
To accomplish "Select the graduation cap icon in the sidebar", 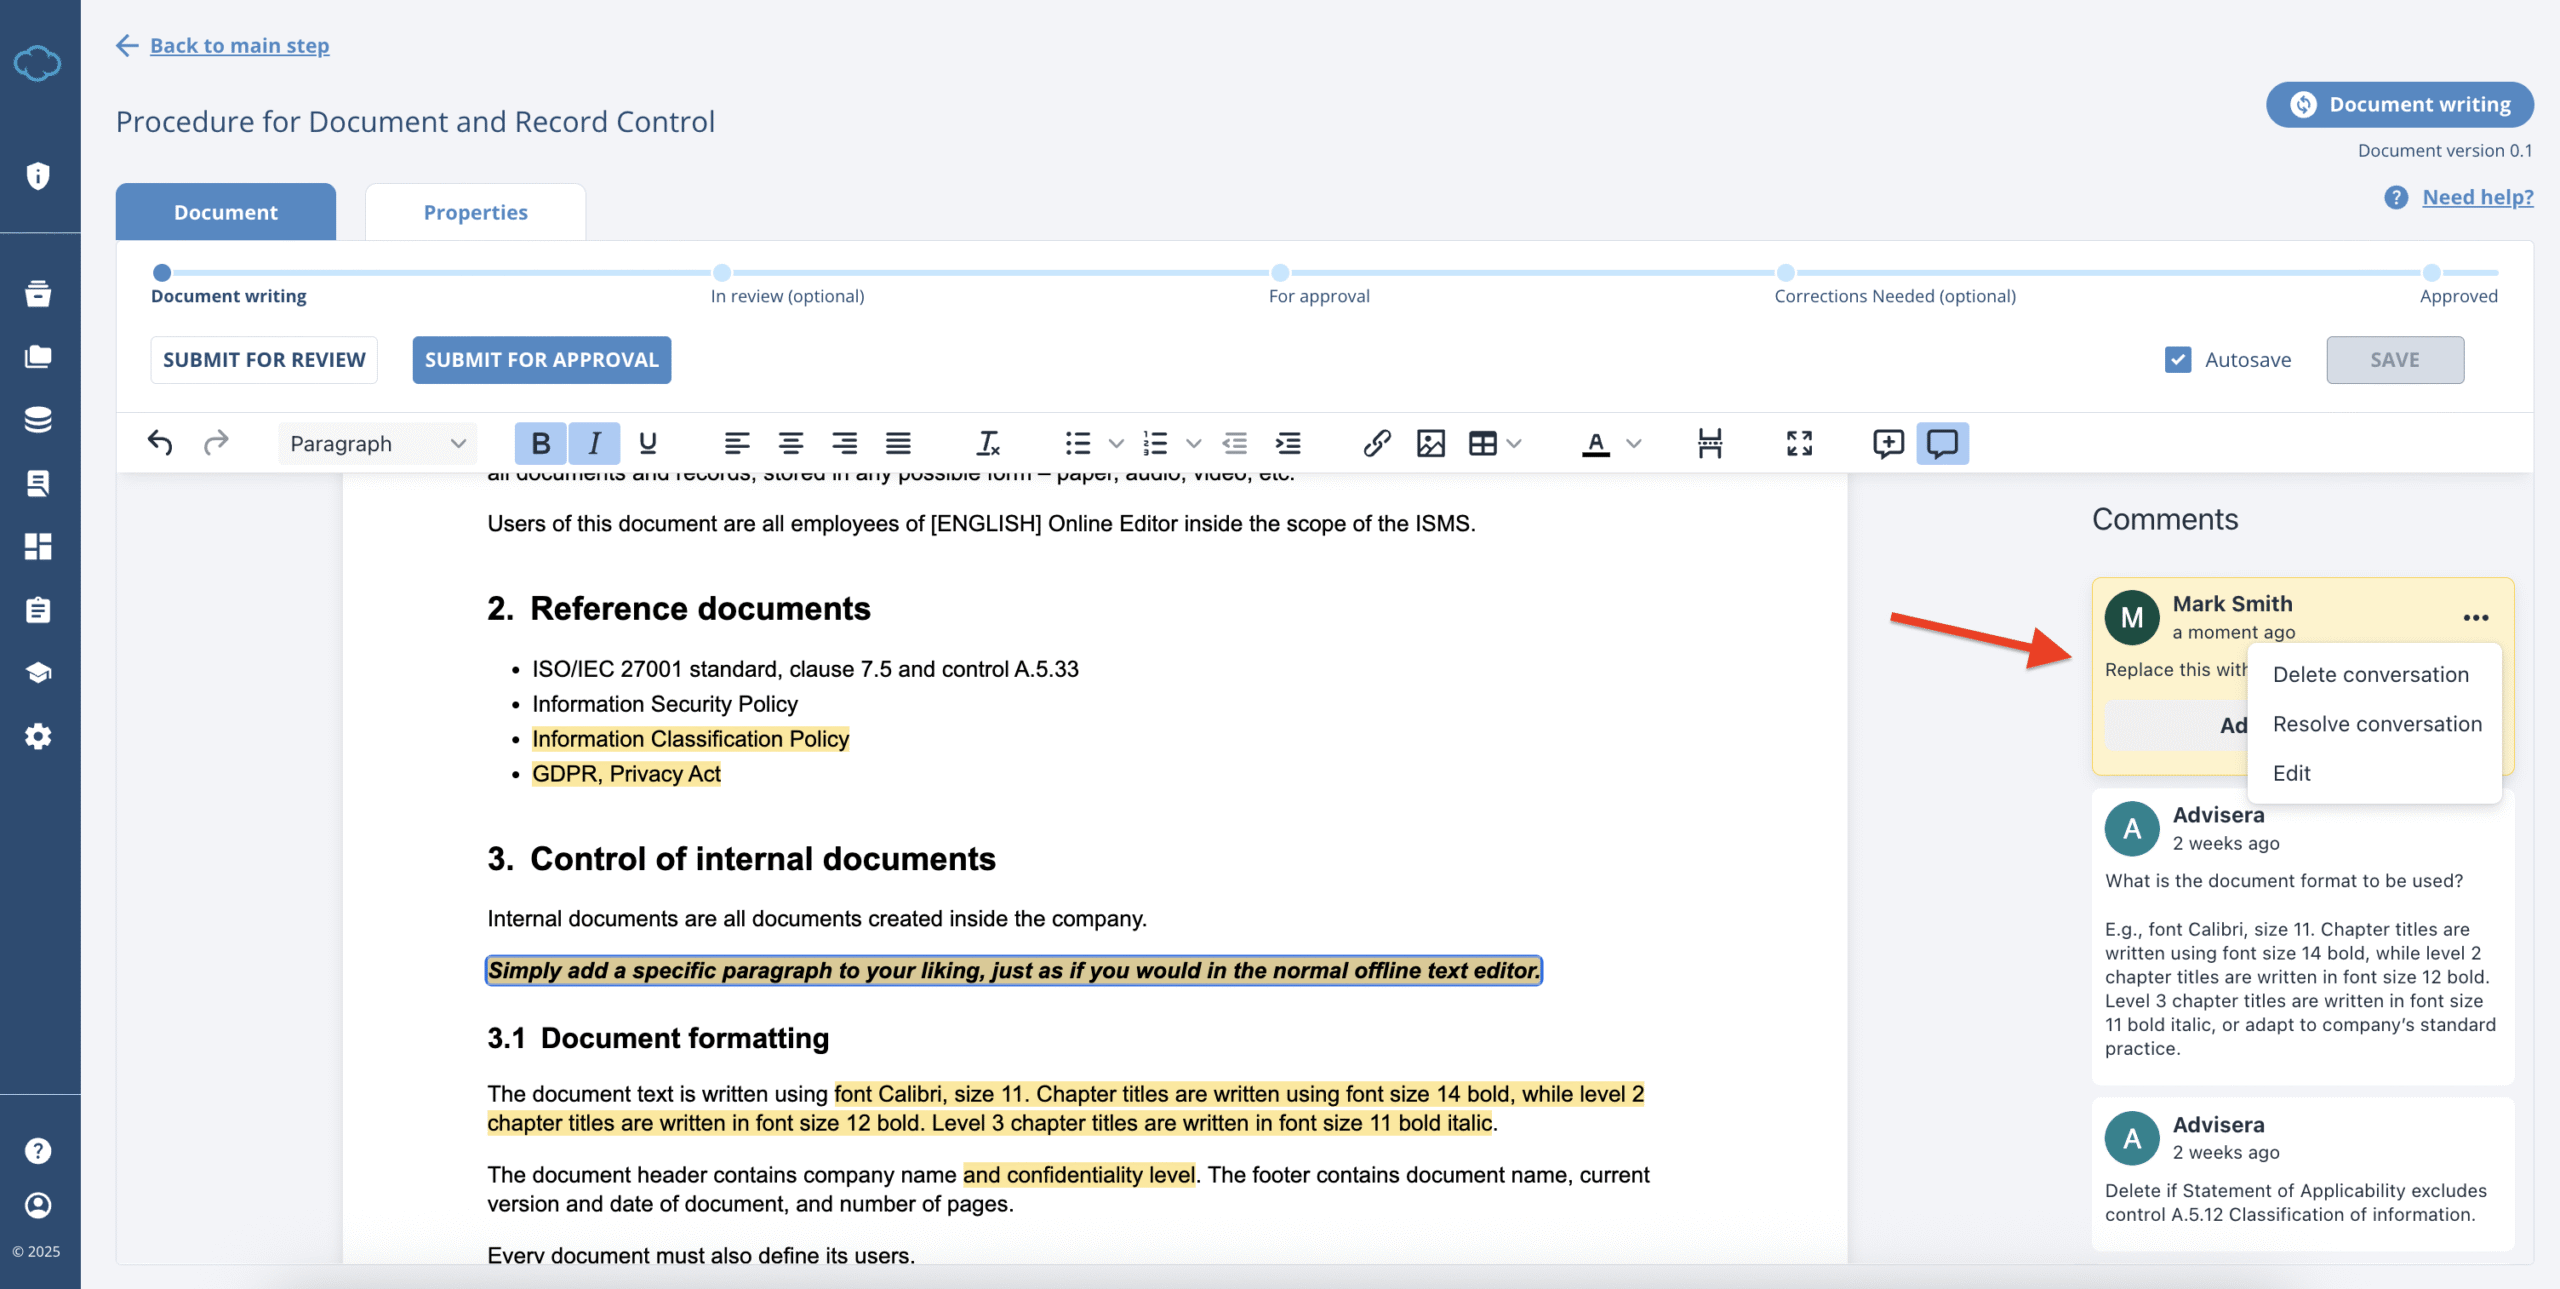I will point(38,672).
